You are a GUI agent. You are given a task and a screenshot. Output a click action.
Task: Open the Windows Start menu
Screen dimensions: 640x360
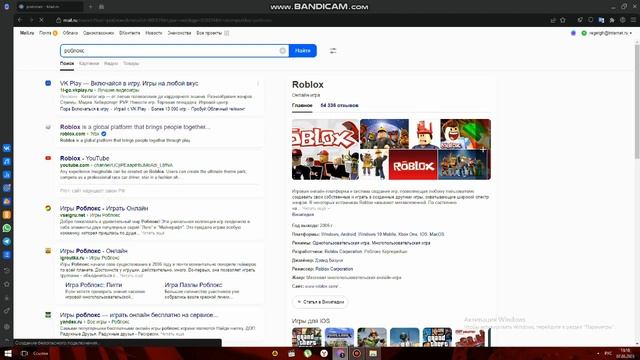[8, 353]
